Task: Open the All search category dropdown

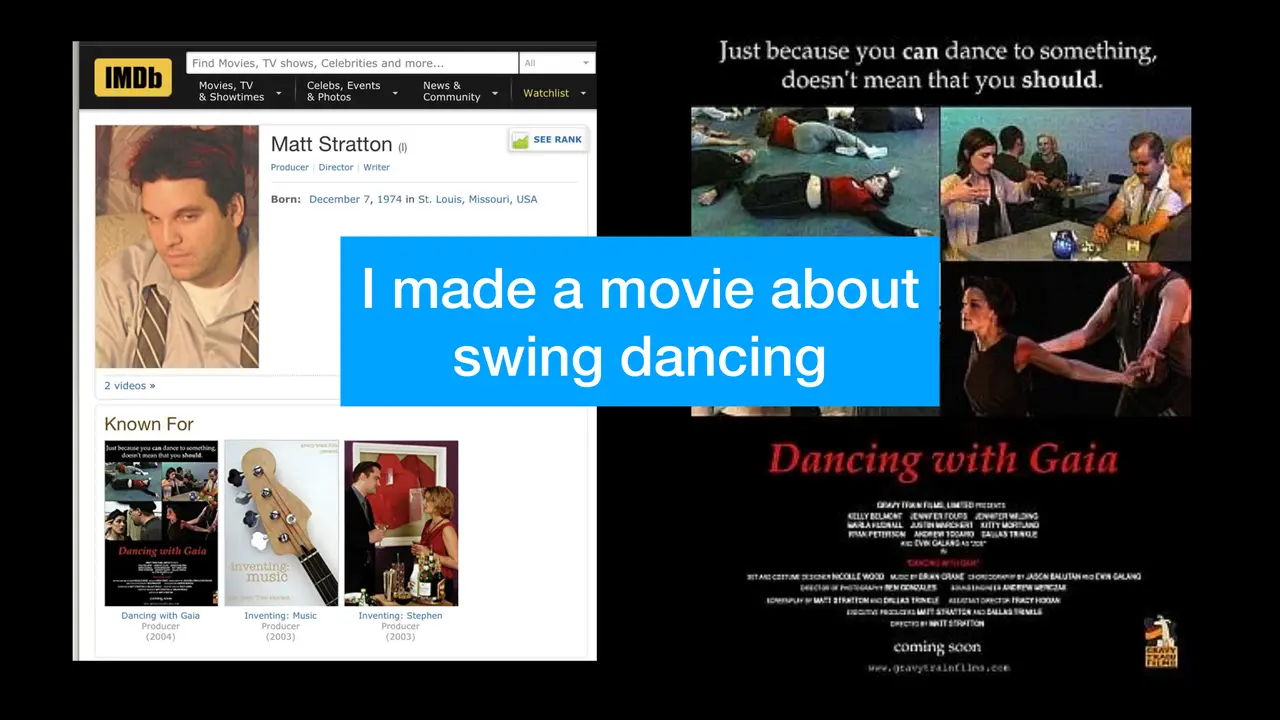Action: [x=557, y=63]
